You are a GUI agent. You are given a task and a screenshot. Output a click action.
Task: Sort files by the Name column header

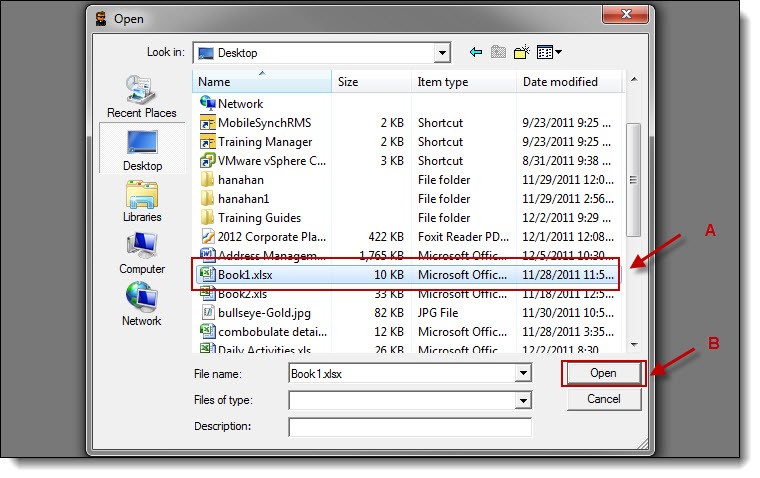click(263, 82)
